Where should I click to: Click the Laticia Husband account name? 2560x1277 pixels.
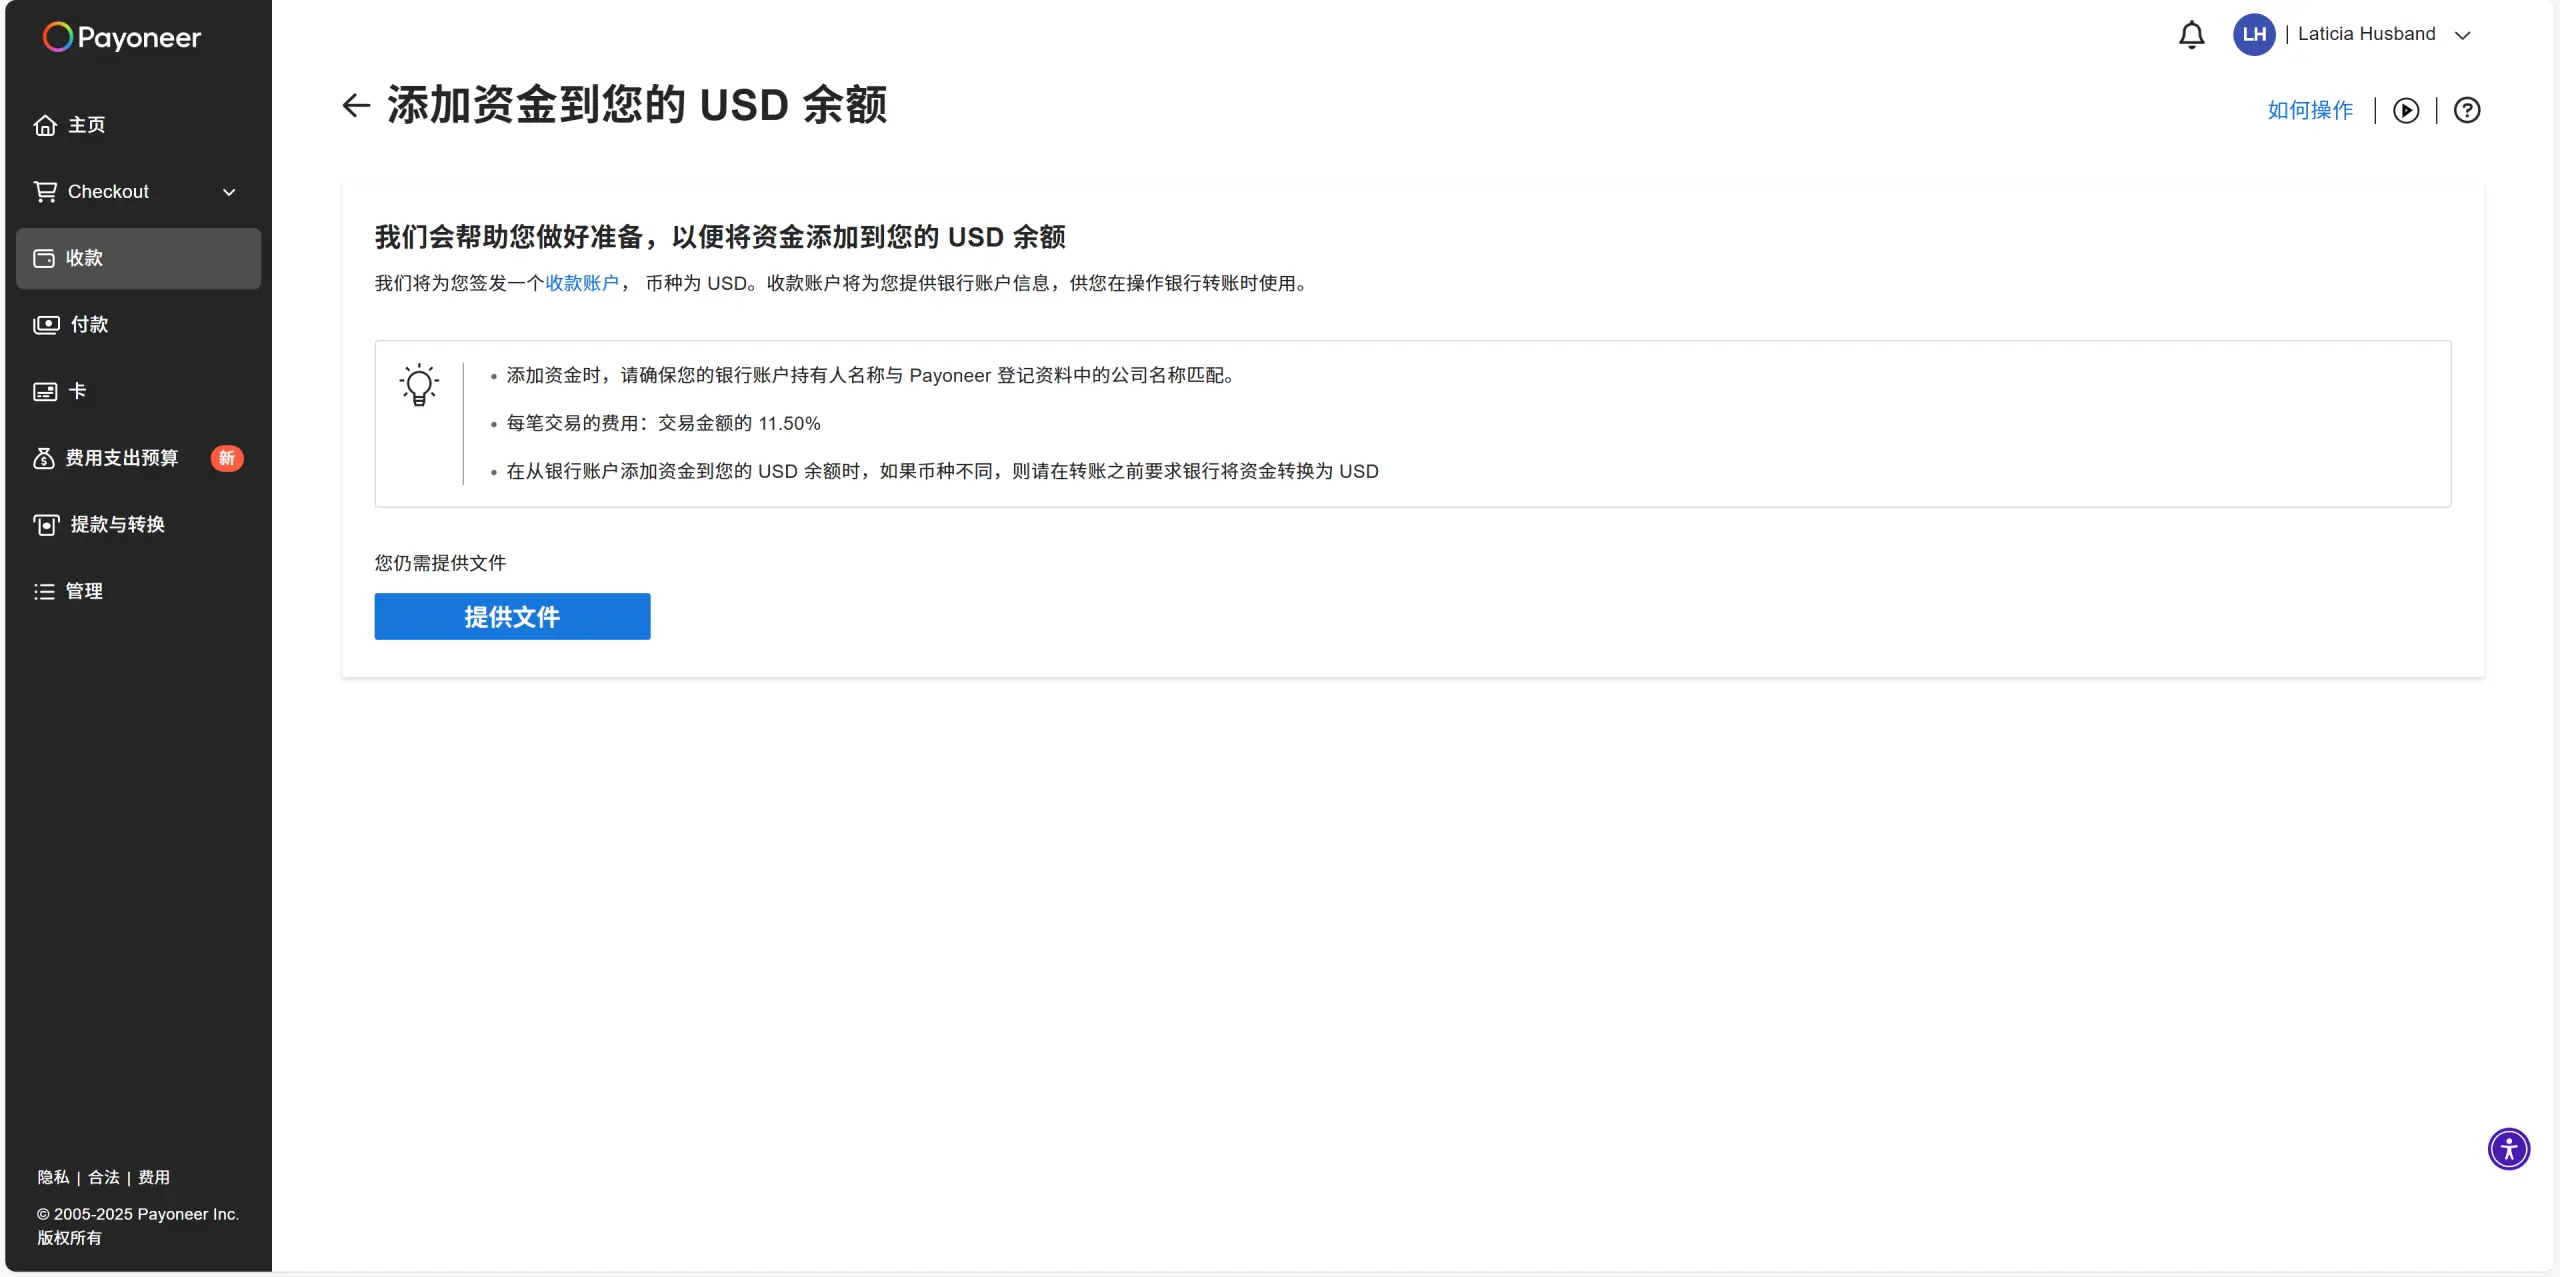click(x=2366, y=34)
